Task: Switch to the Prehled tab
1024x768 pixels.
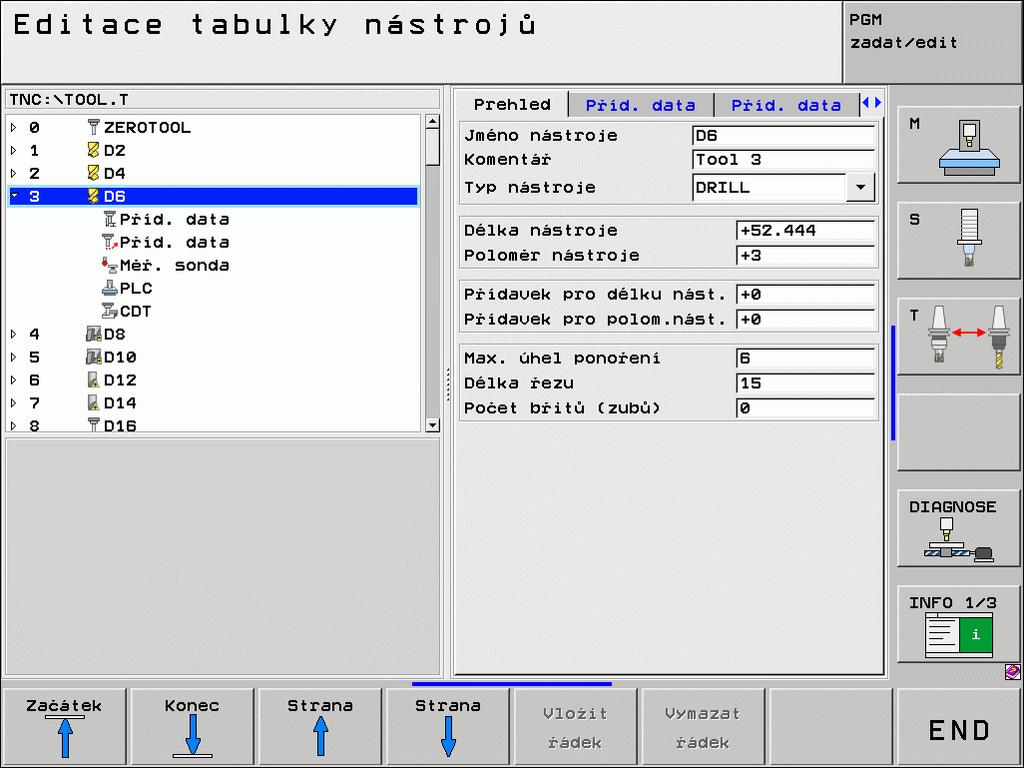Action: [512, 104]
